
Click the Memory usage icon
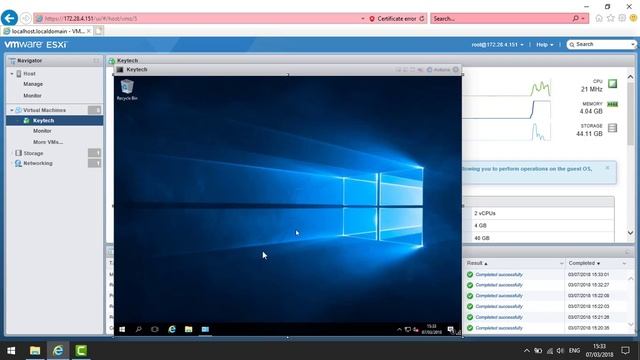[613, 104]
